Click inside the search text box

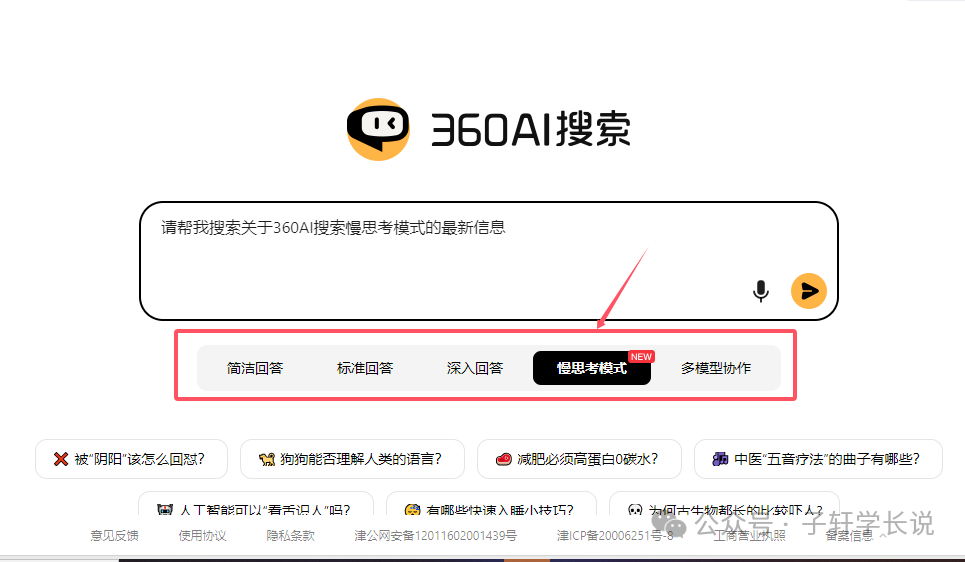489,261
